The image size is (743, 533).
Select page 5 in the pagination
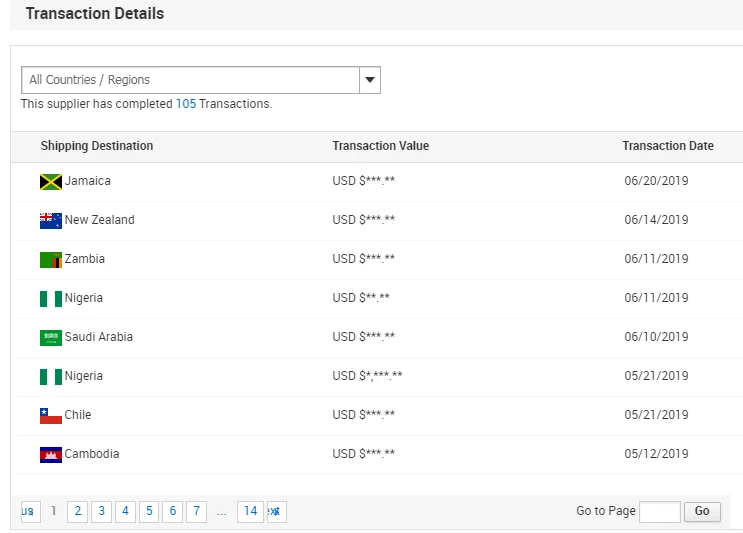[x=149, y=511]
